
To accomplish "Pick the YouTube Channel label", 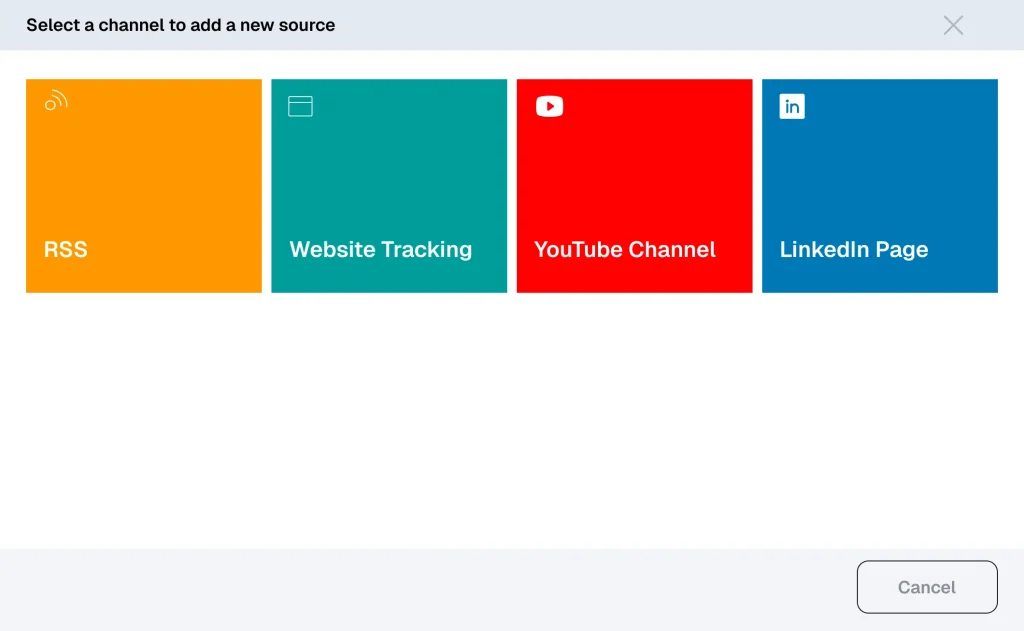I will 624,249.
